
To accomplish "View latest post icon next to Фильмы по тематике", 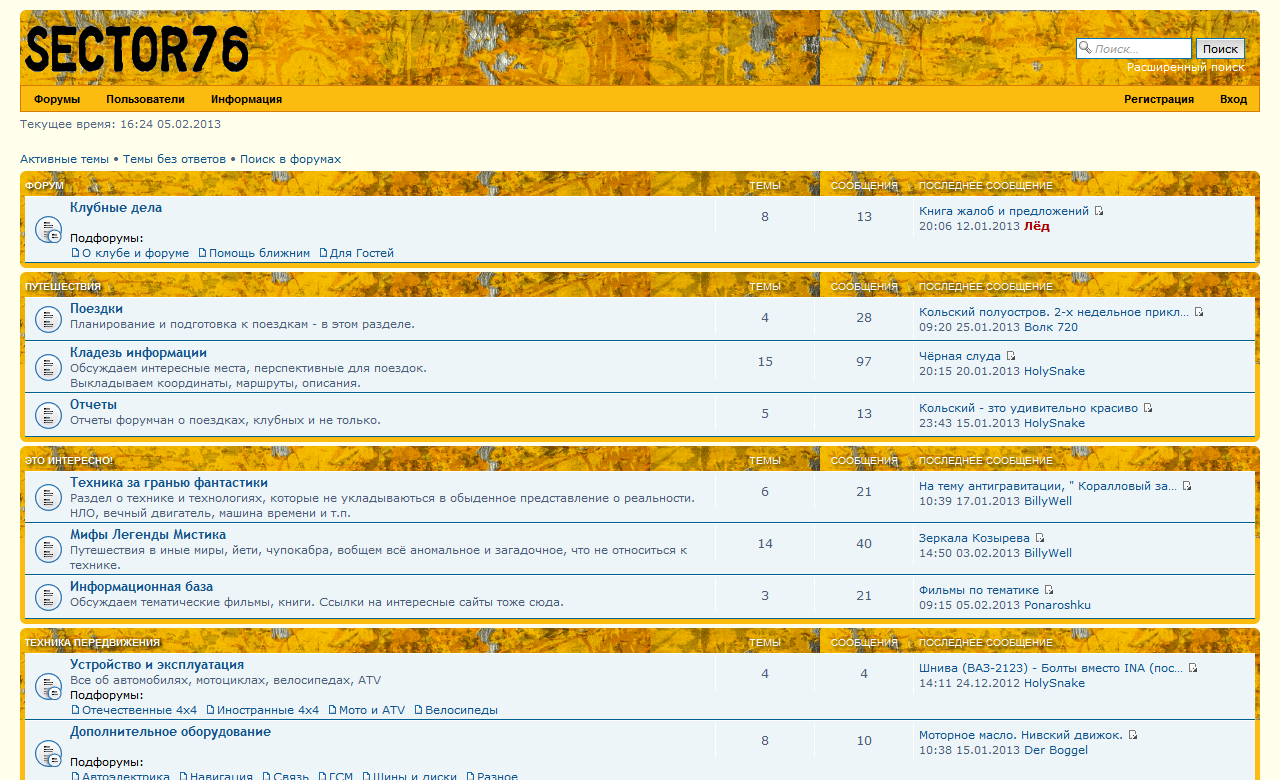I will click(x=1049, y=590).
